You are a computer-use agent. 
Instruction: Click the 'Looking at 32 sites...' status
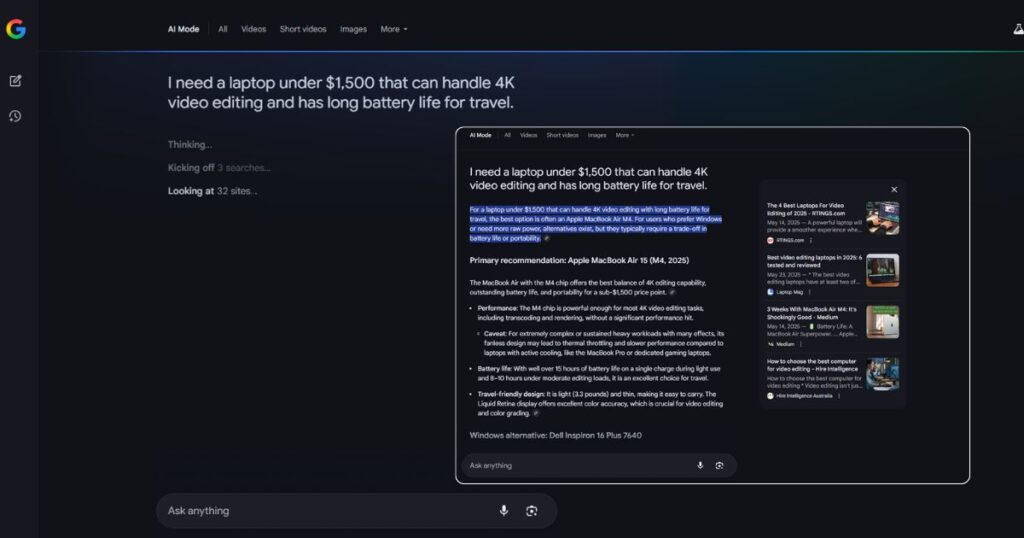[x=212, y=191]
